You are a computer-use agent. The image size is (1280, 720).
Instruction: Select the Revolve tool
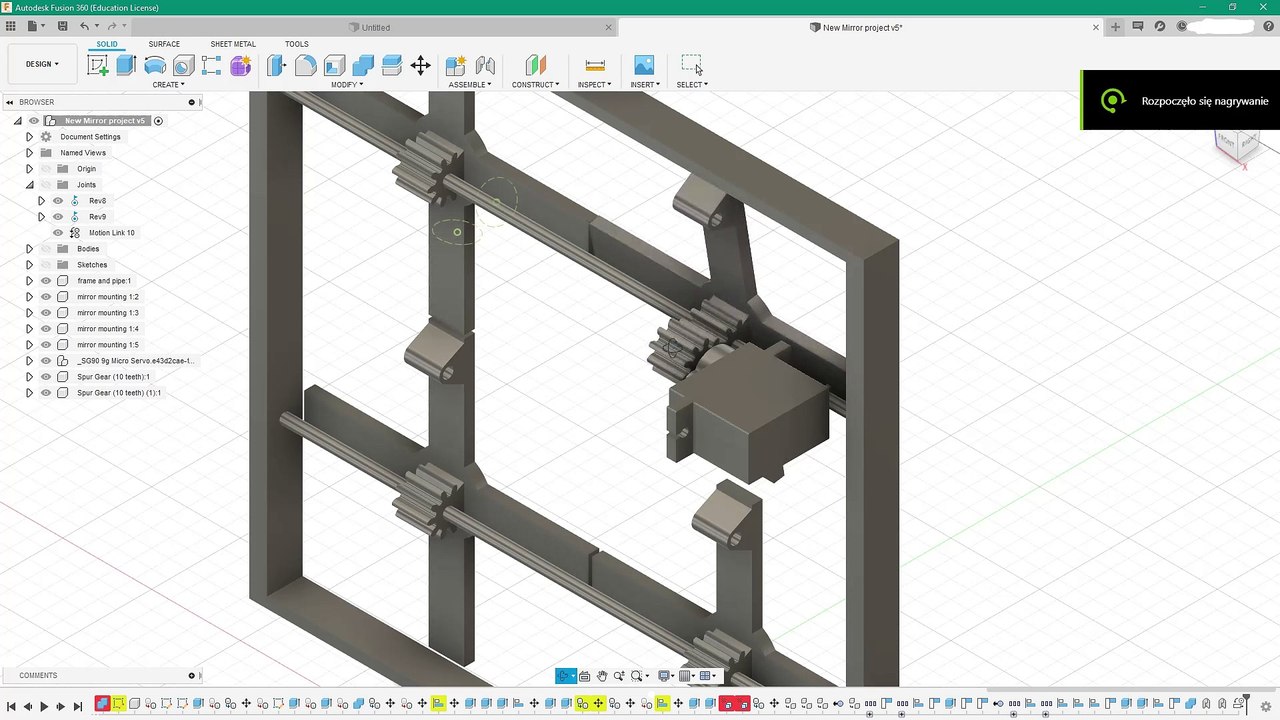point(155,66)
